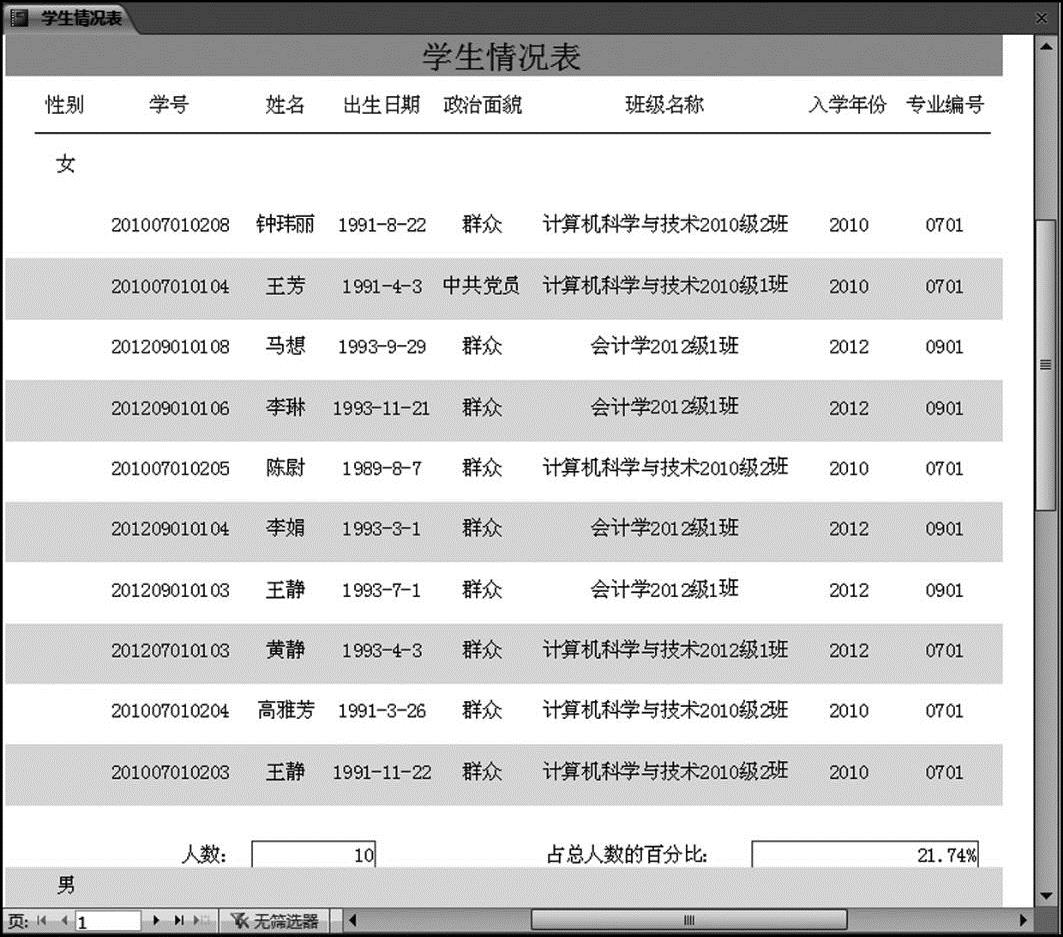The image size is (1063, 937).
Task: Click class 计算机科学与技术2012级1班
Action: tap(665, 650)
